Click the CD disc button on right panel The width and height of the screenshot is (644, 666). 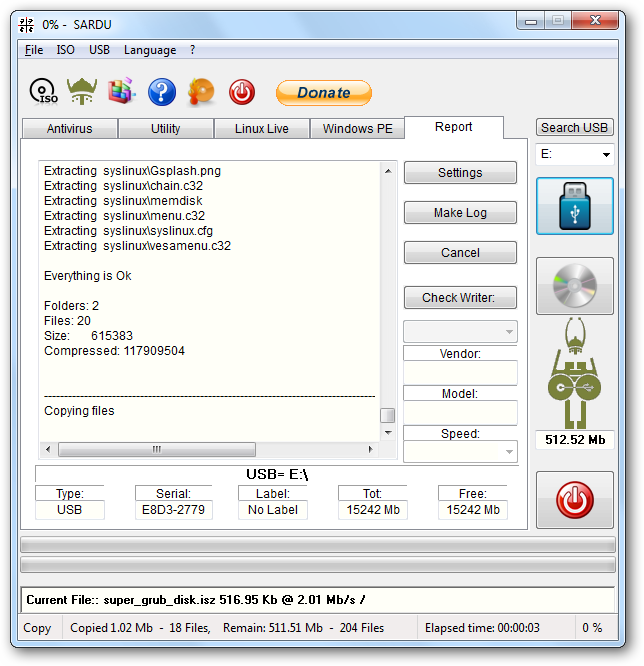[574, 286]
